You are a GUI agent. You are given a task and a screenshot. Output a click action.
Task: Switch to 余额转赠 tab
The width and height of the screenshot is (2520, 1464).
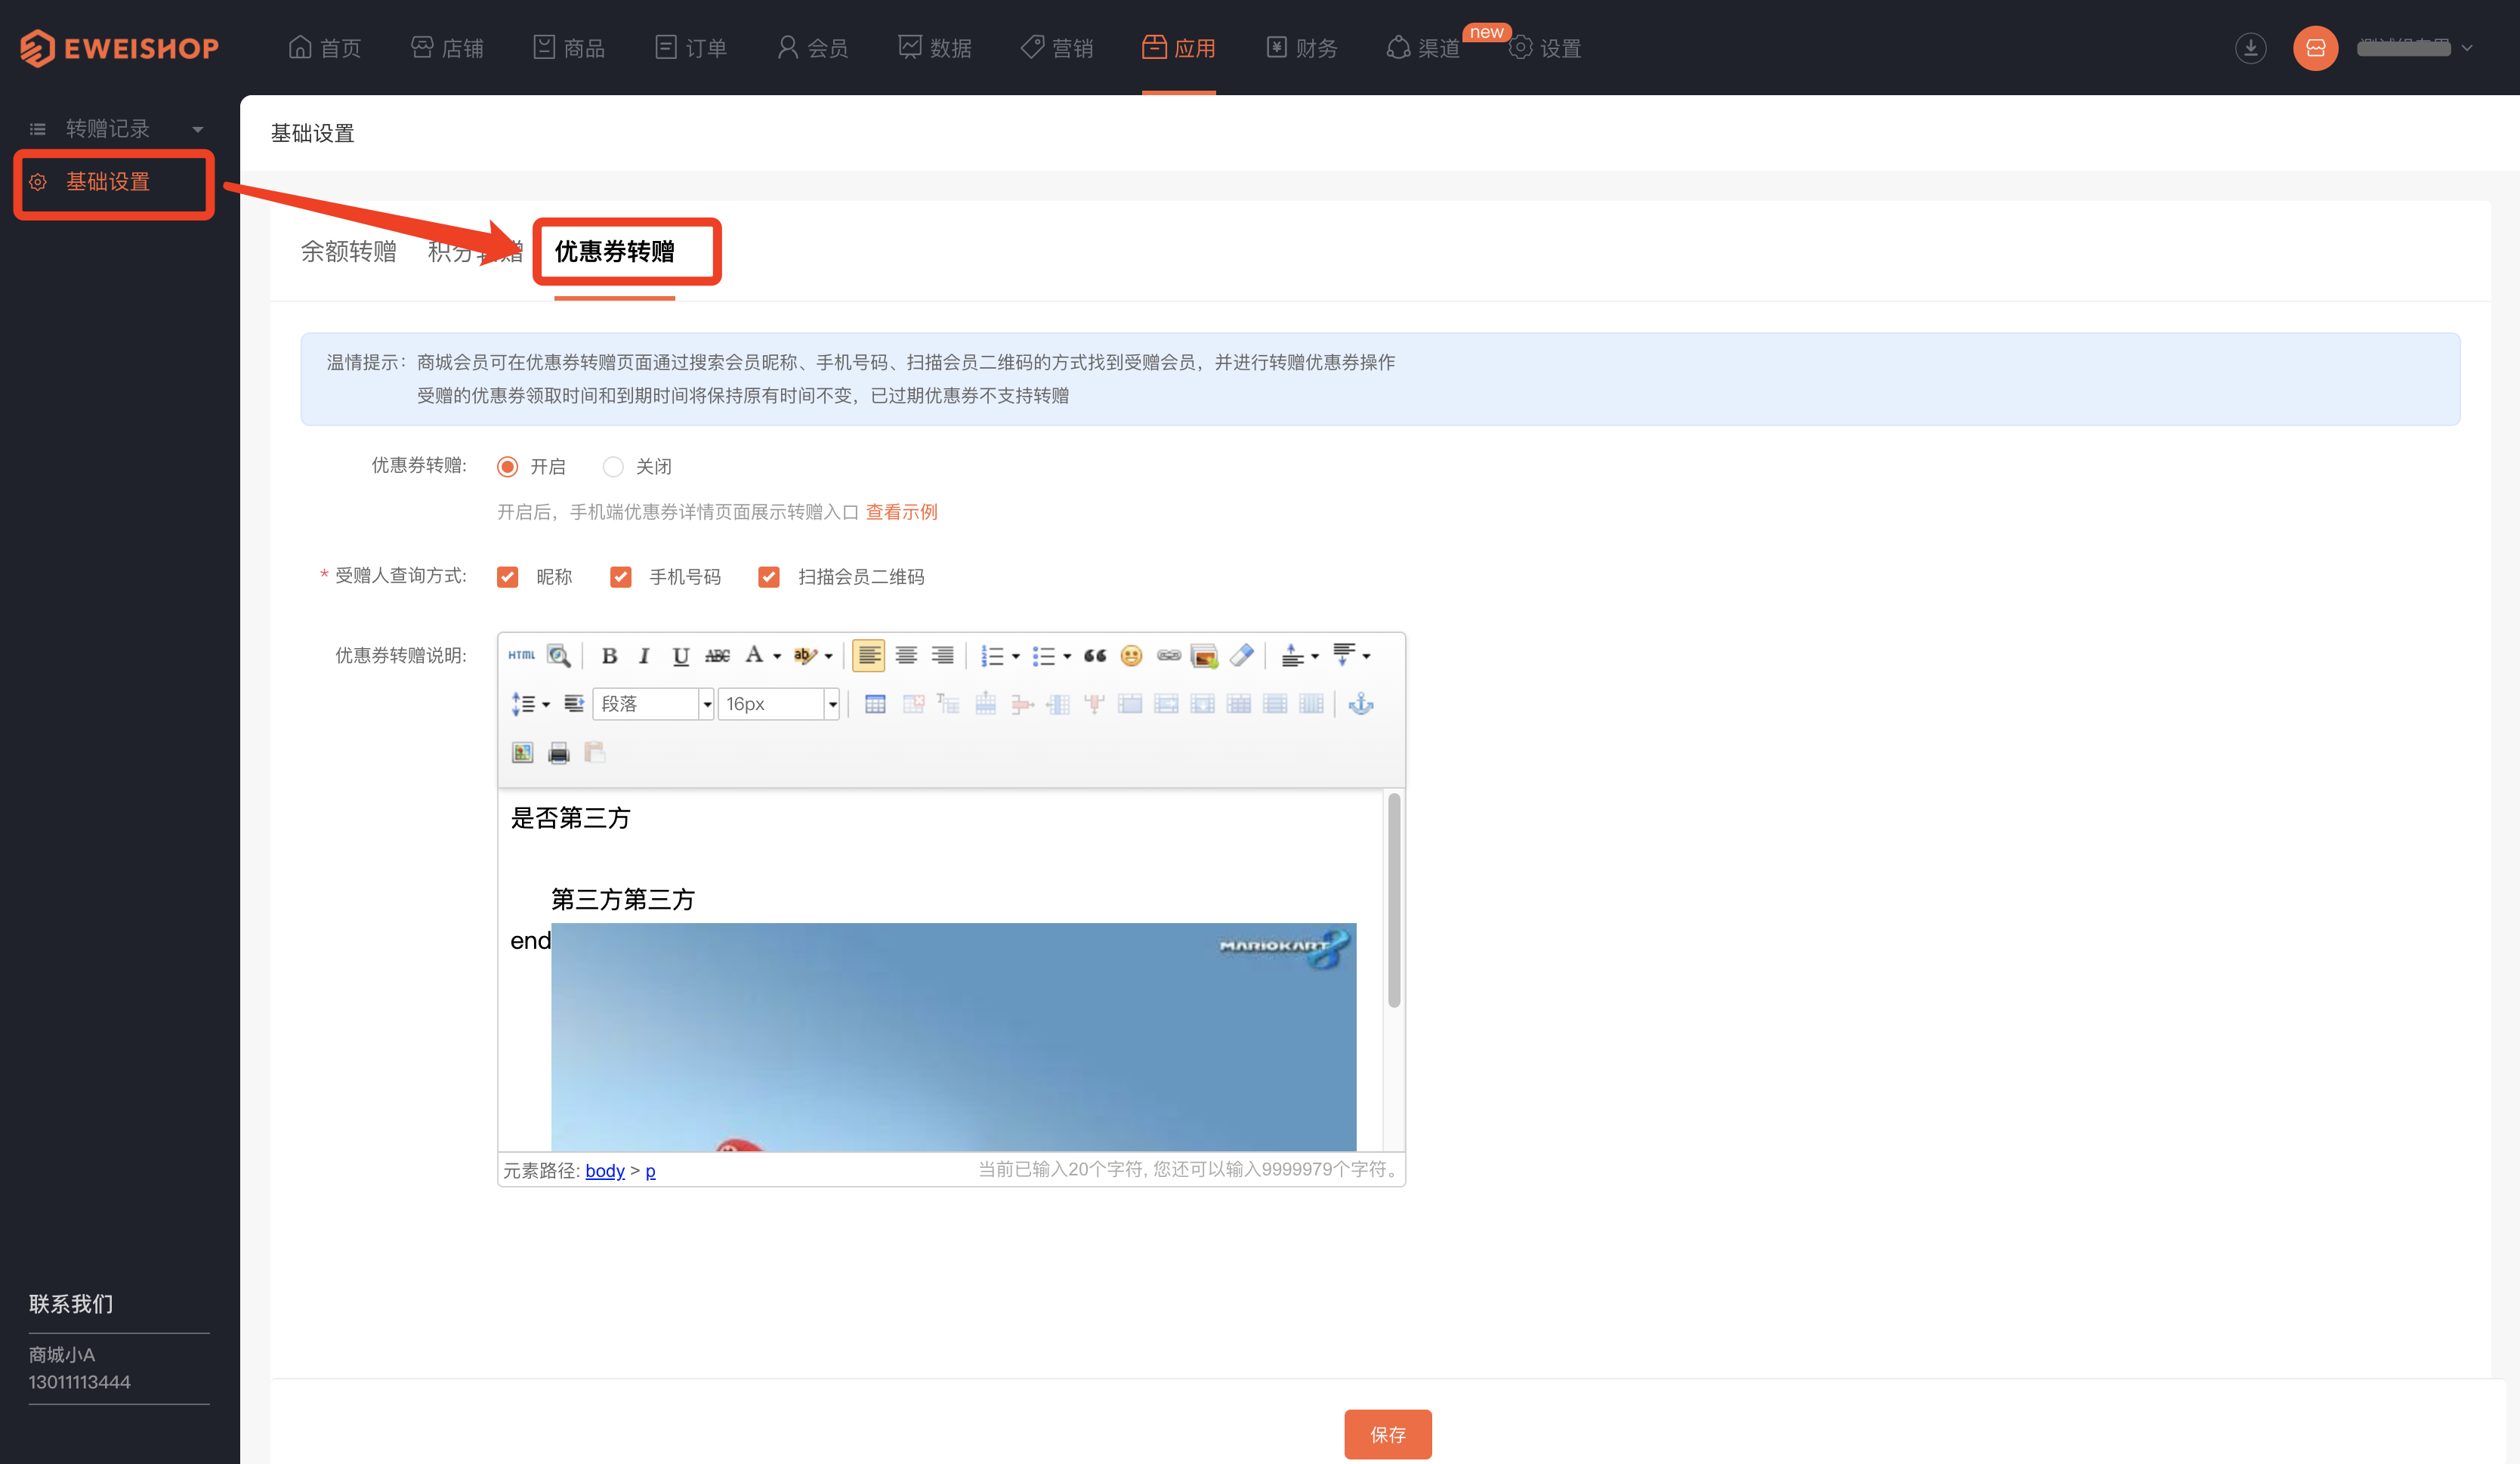(349, 252)
